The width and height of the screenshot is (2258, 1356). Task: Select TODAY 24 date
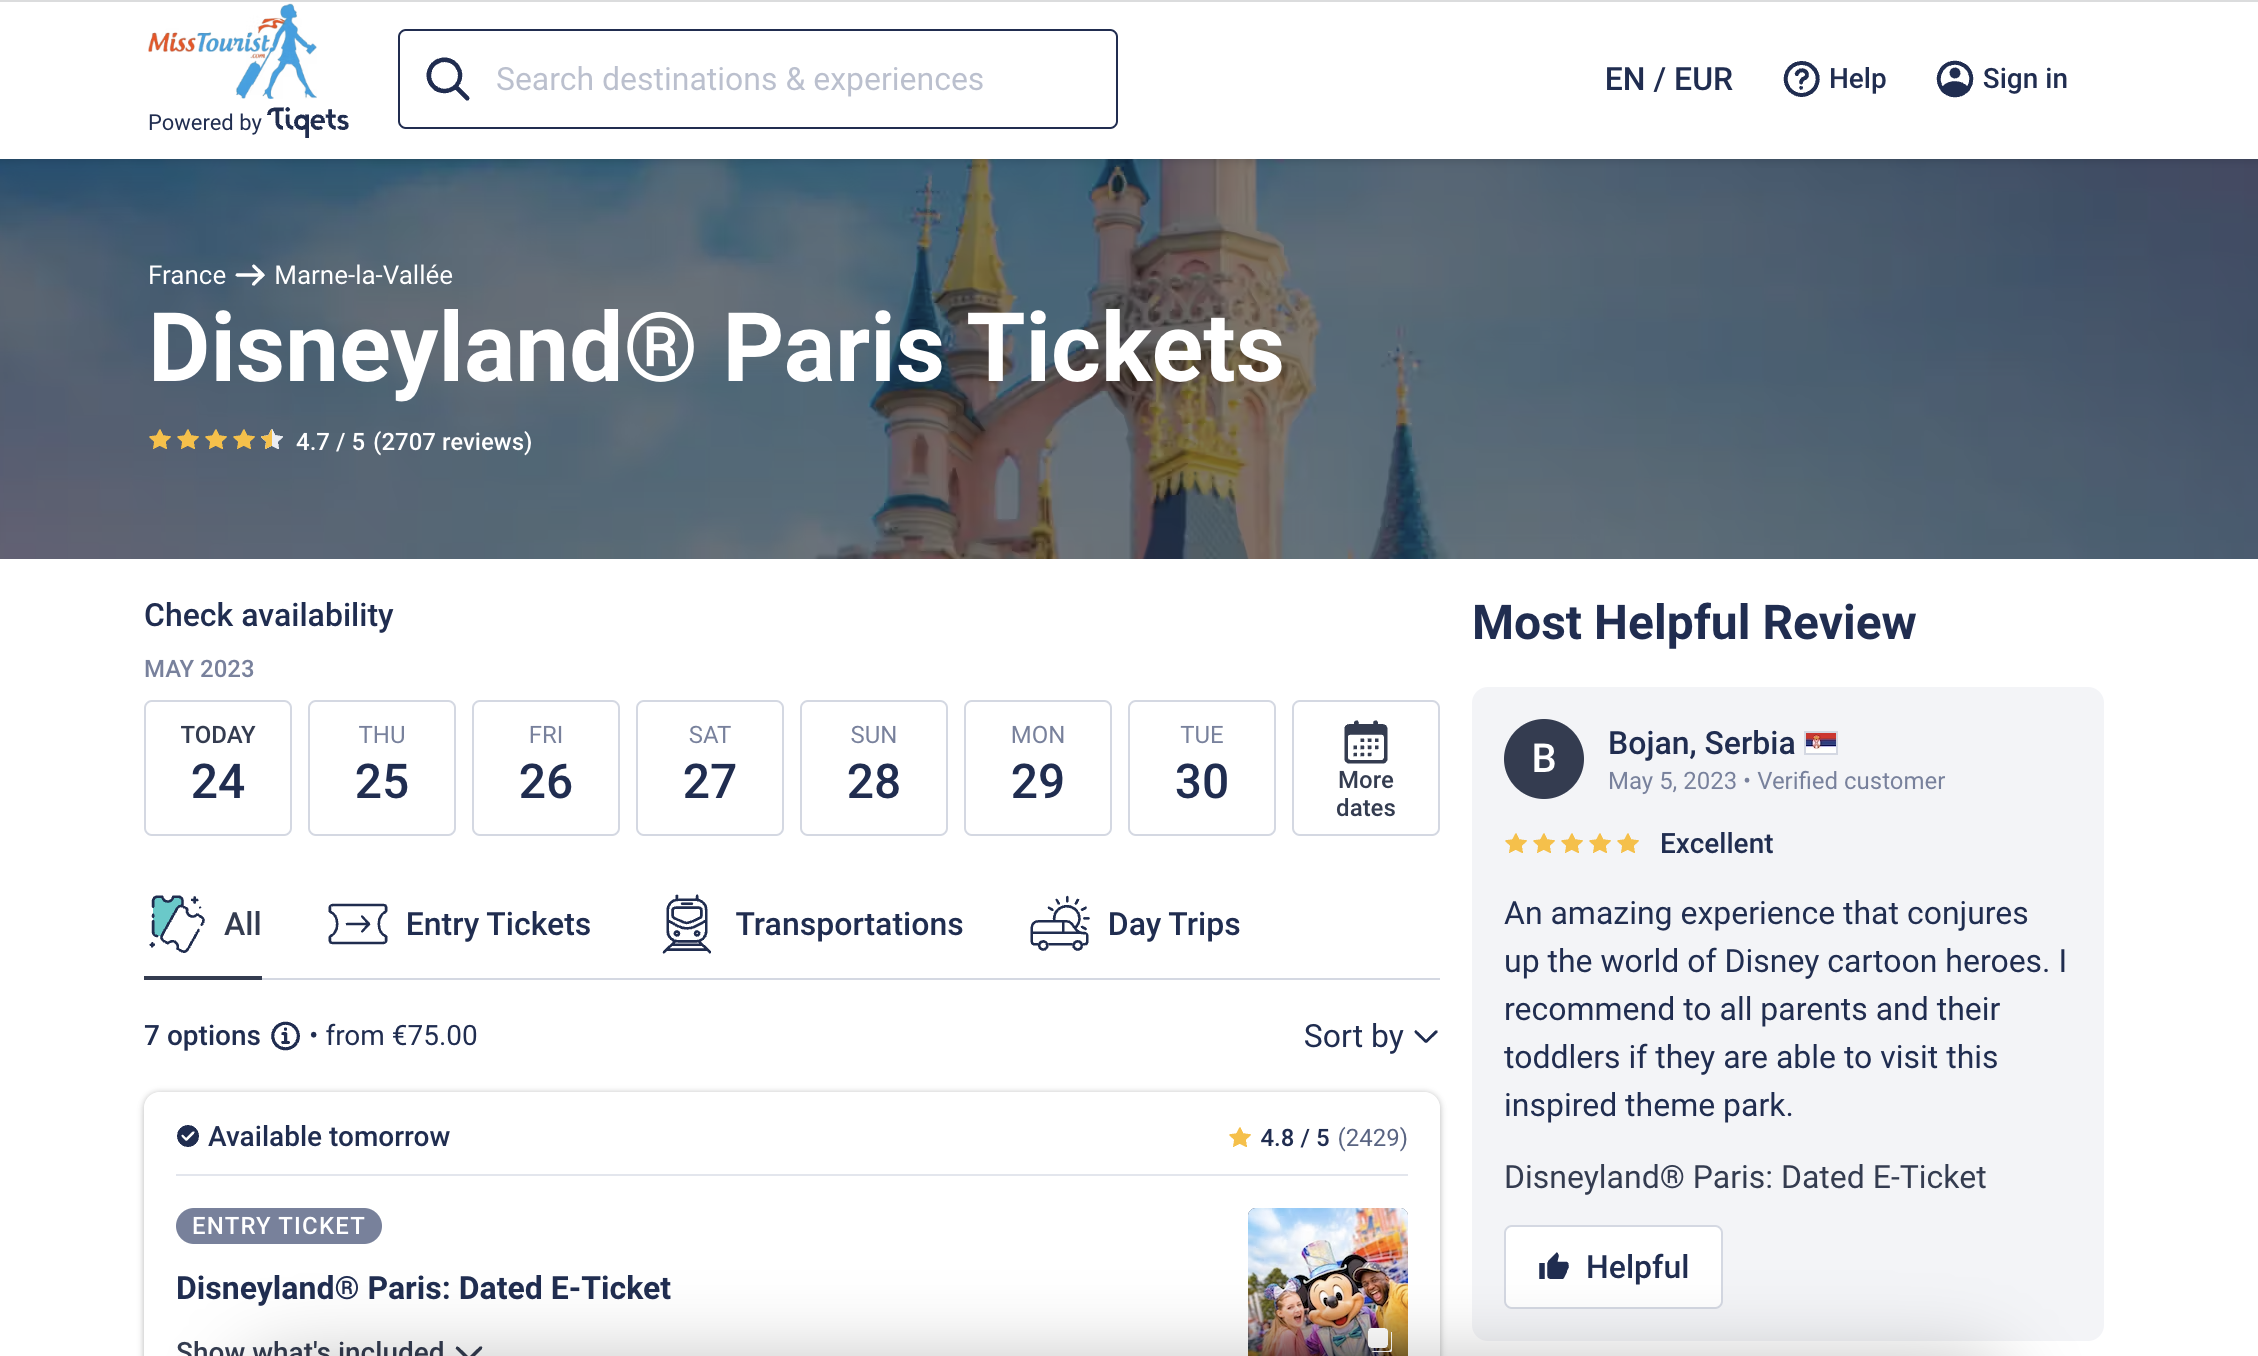click(218, 768)
